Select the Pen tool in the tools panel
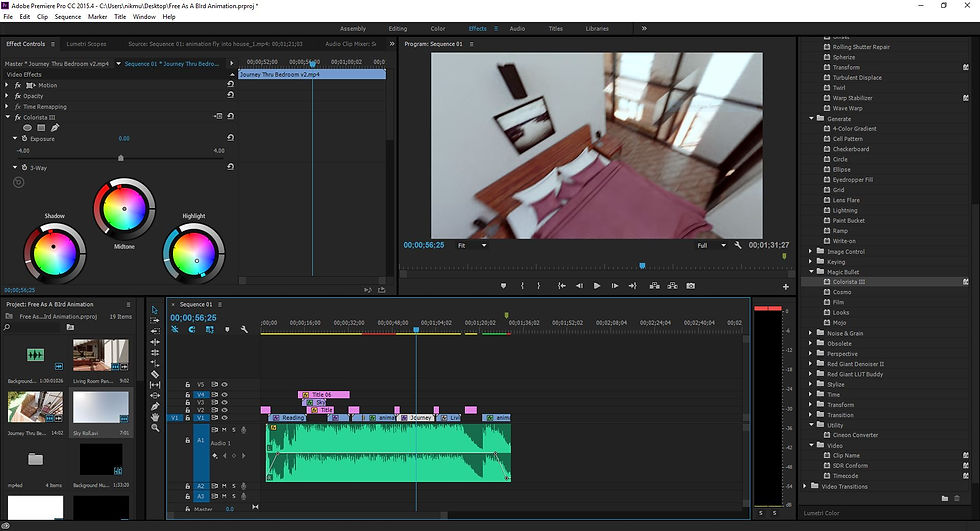The height and width of the screenshot is (531, 980). click(155, 406)
